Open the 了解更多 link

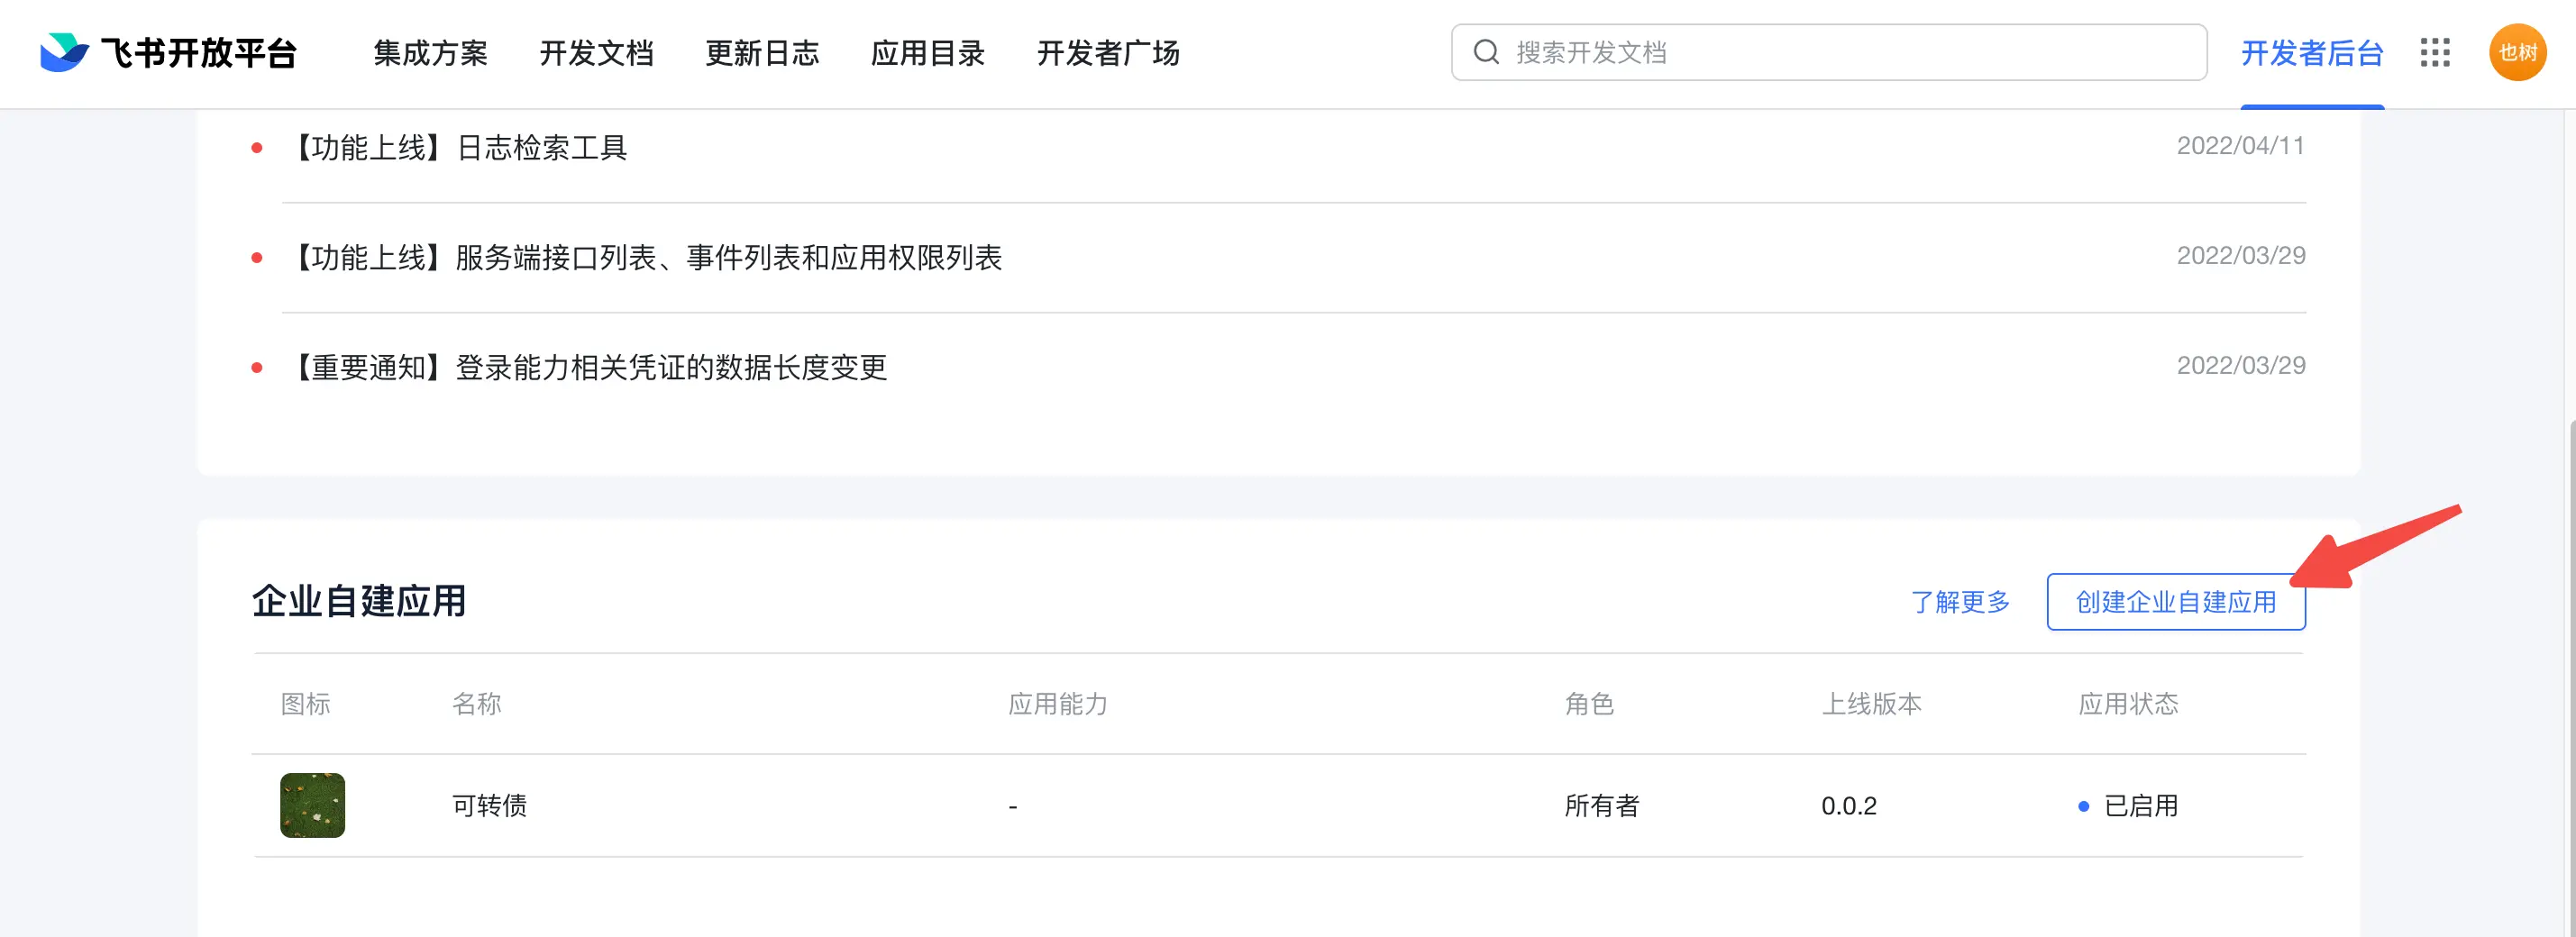pos(1960,602)
